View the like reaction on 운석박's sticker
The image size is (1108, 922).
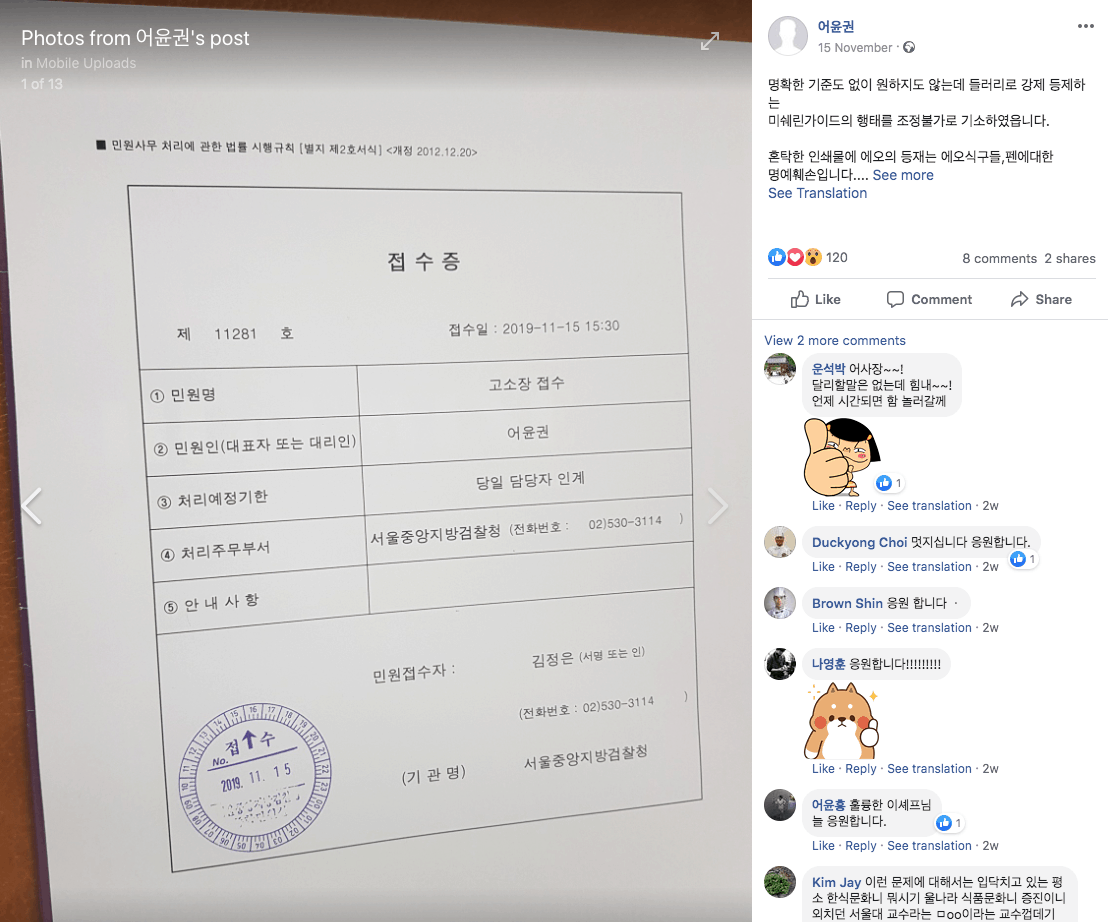click(x=889, y=483)
